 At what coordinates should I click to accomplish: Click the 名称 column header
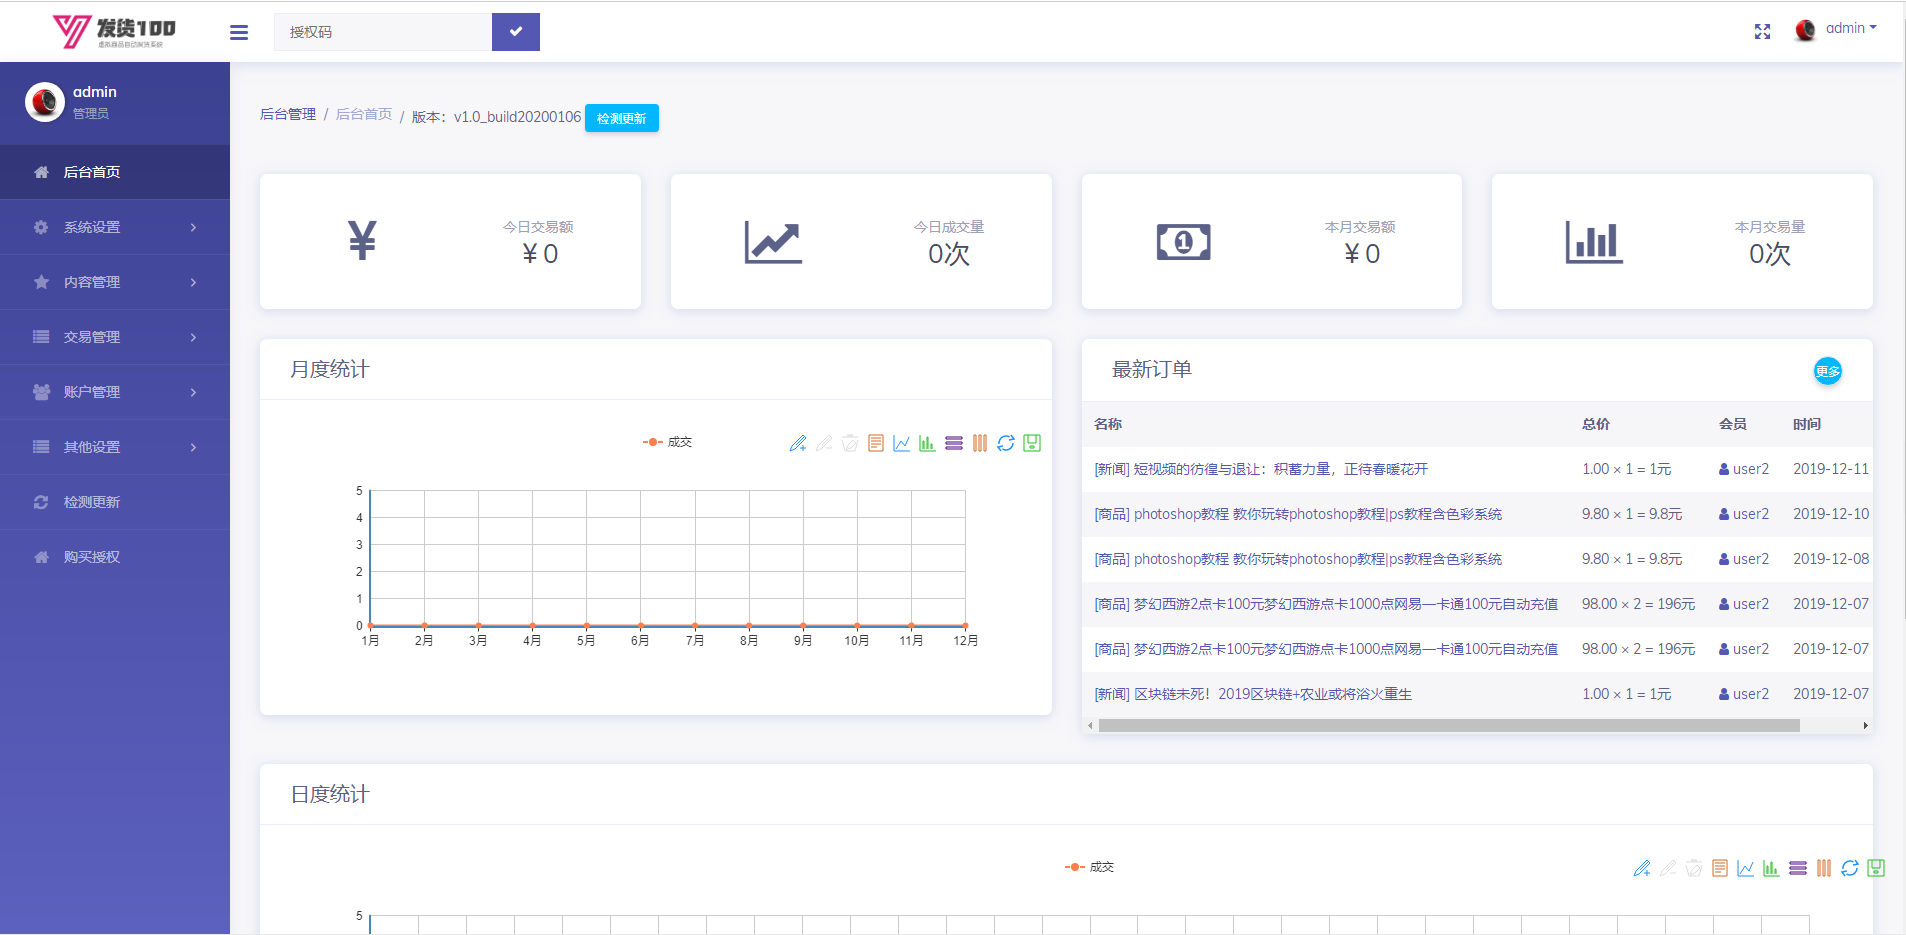coord(1108,424)
